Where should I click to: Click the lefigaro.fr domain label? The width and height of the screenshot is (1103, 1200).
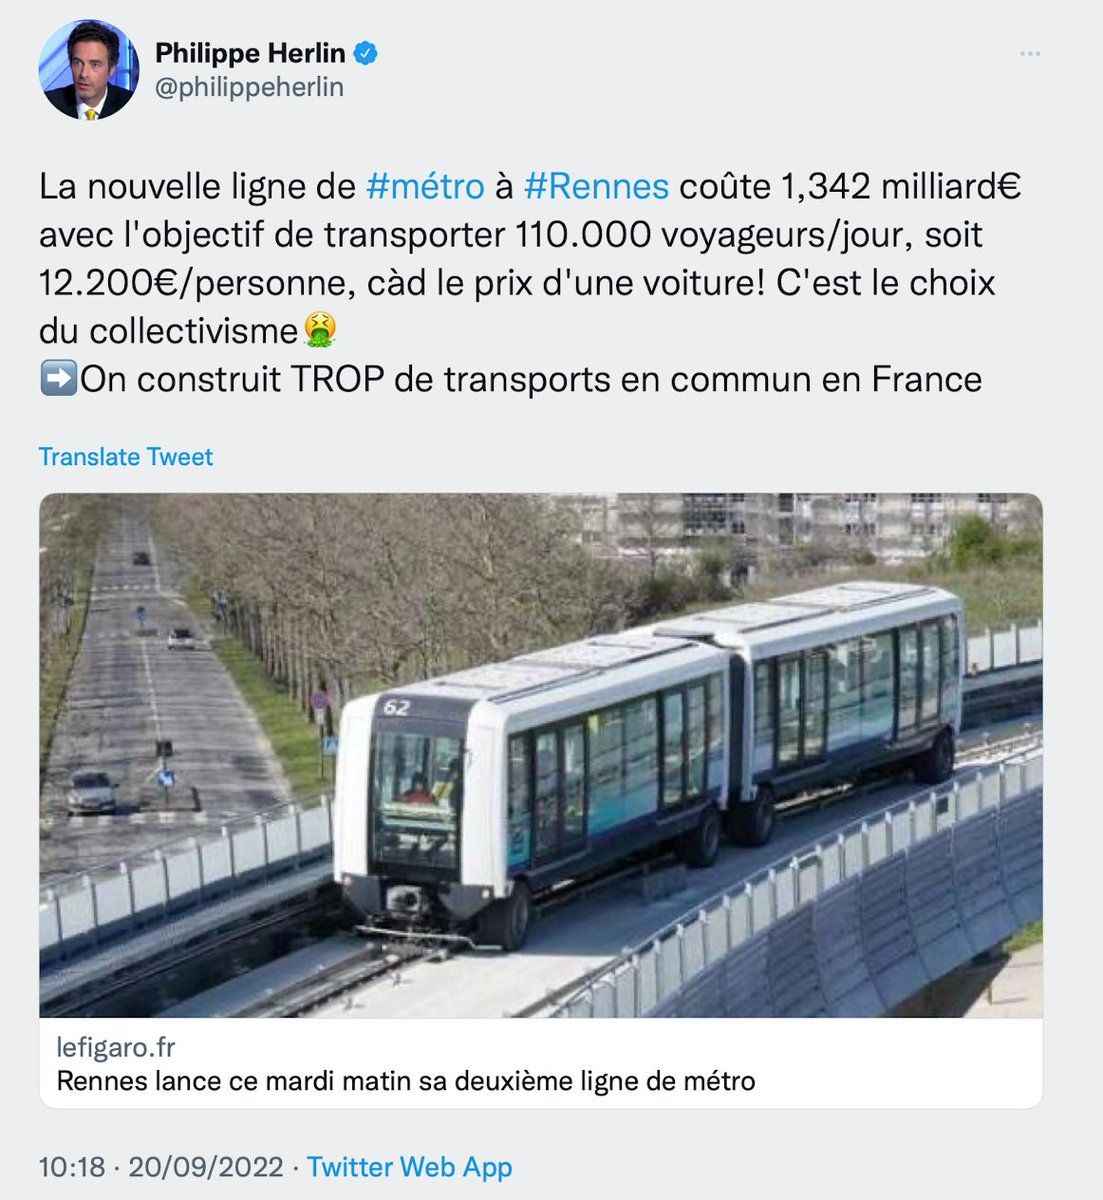tap(116, 1047)
